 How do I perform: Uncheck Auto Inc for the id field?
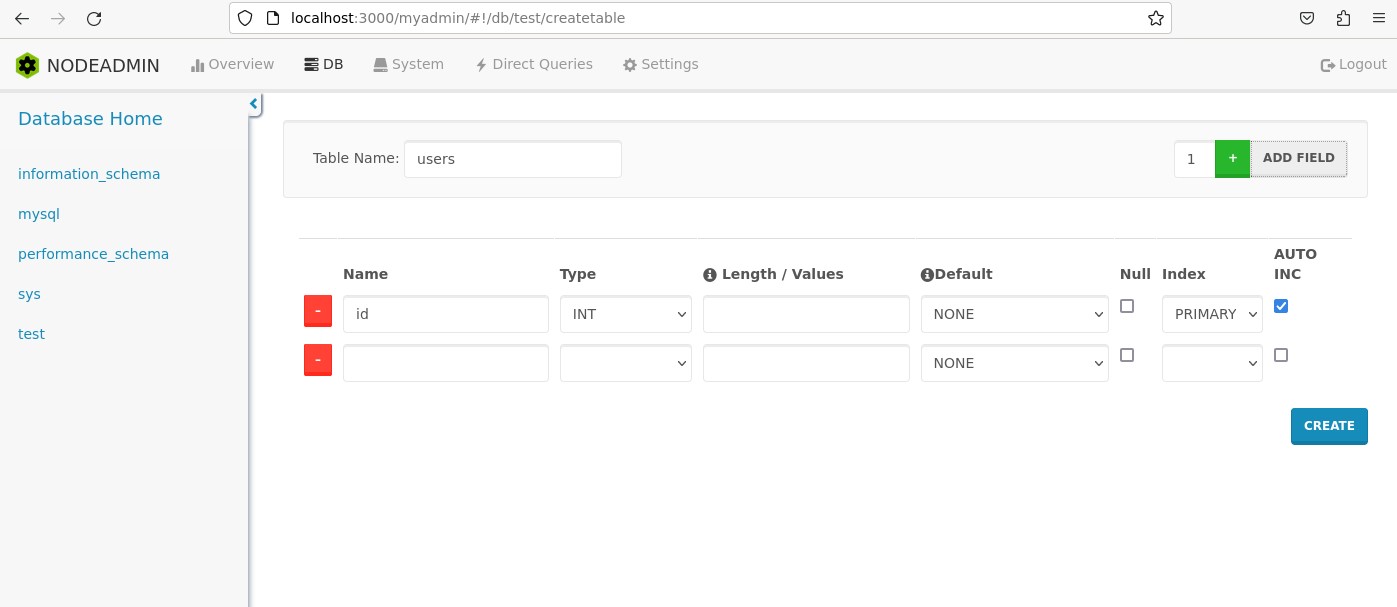[x=1281, y=306]
